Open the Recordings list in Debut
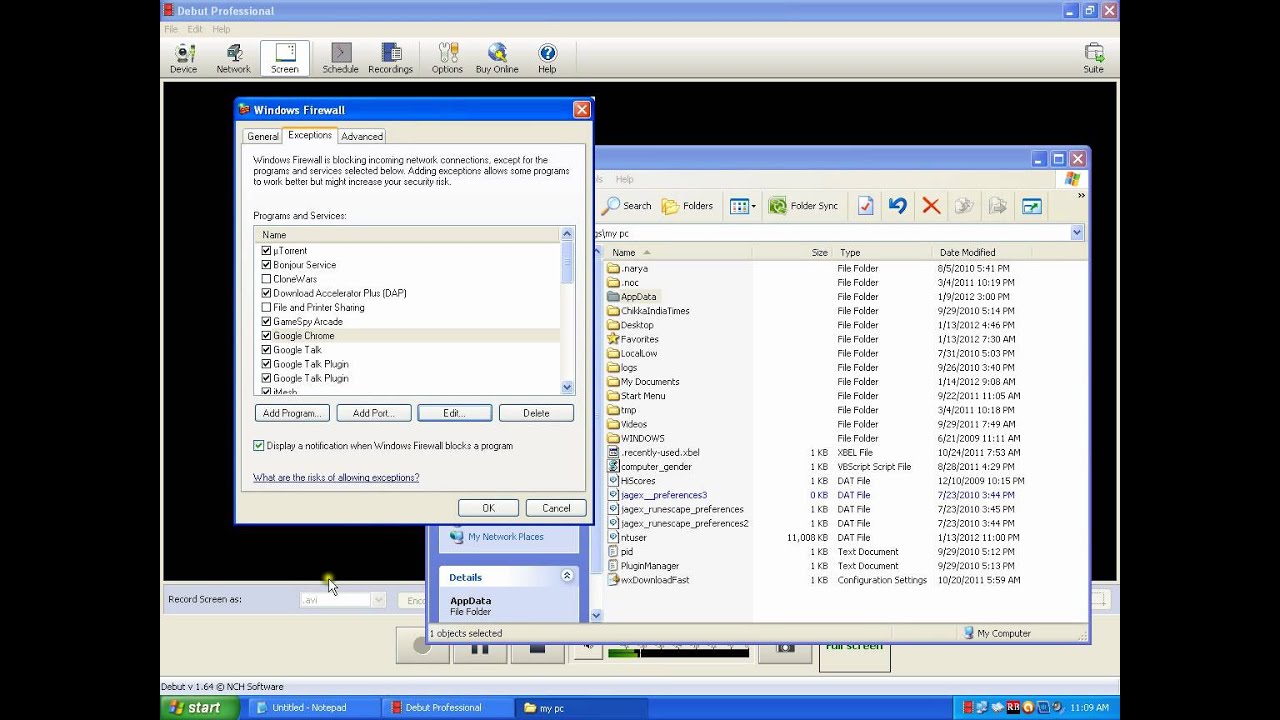Viewport: 1280px width, 720px height. [x=390, y=58]
